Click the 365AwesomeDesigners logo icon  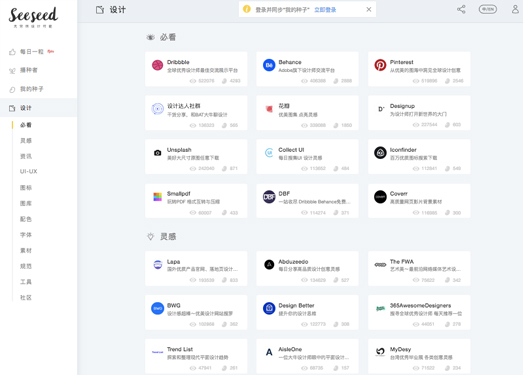click(380, 309)
